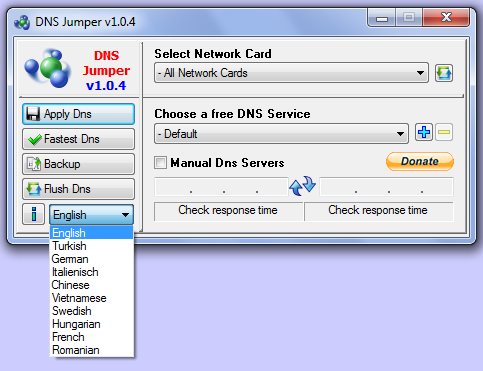The image size is (483, 371).
Task: Remove a DNS server with the yellow minus icon
Action: 444,132
